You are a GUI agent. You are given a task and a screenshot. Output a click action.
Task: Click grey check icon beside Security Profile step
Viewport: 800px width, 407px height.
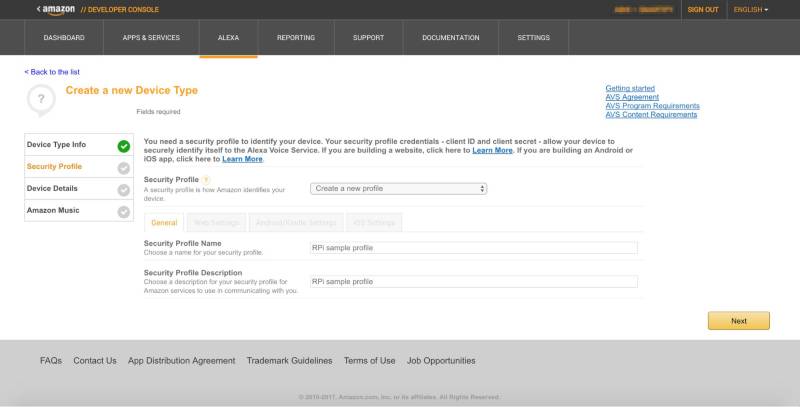coord(123,168)
